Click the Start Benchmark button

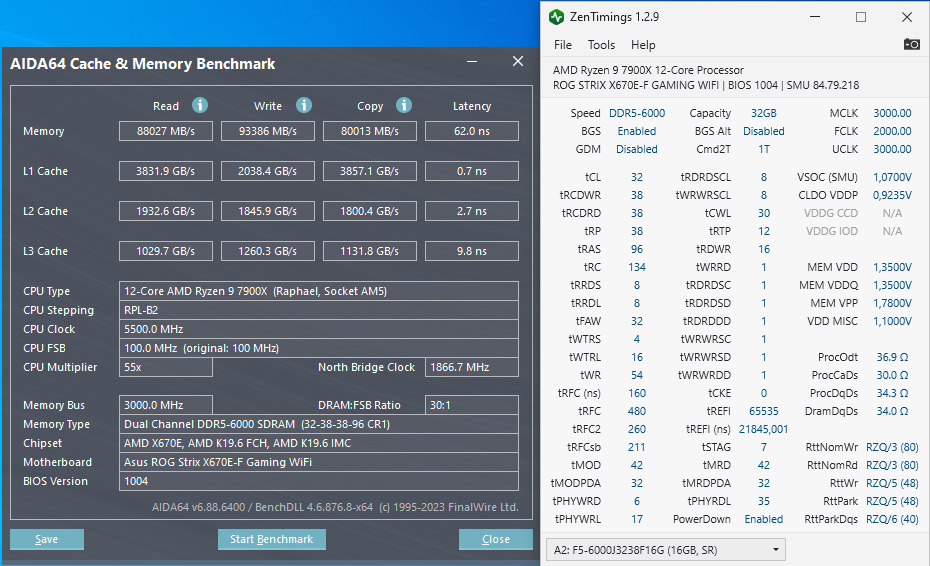click(272, 539)
